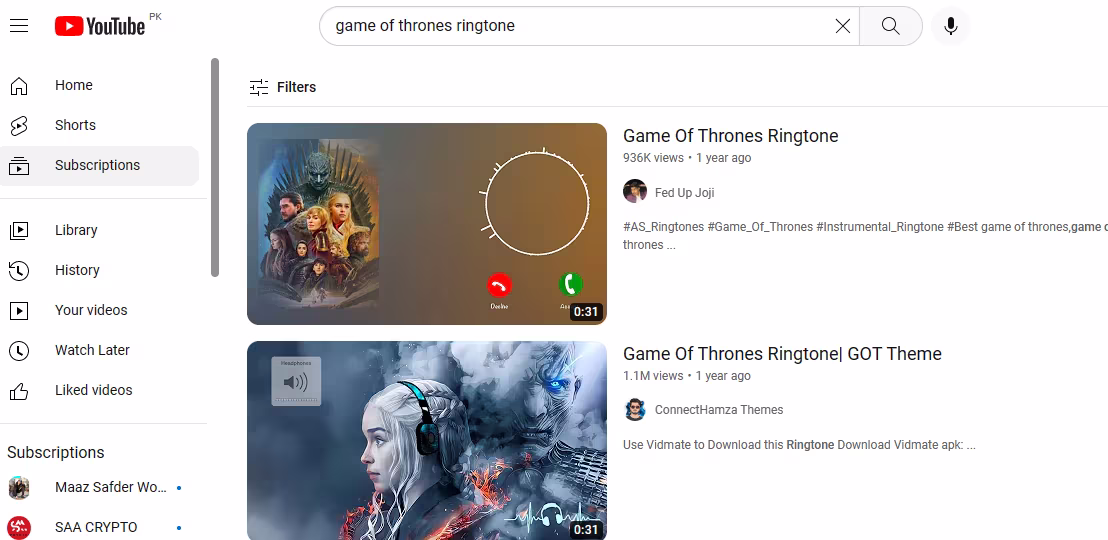Image resolution: width=1108 pixels, height=540 pixels.
Task: Click '936K views' text
Action: pos(653,158)
